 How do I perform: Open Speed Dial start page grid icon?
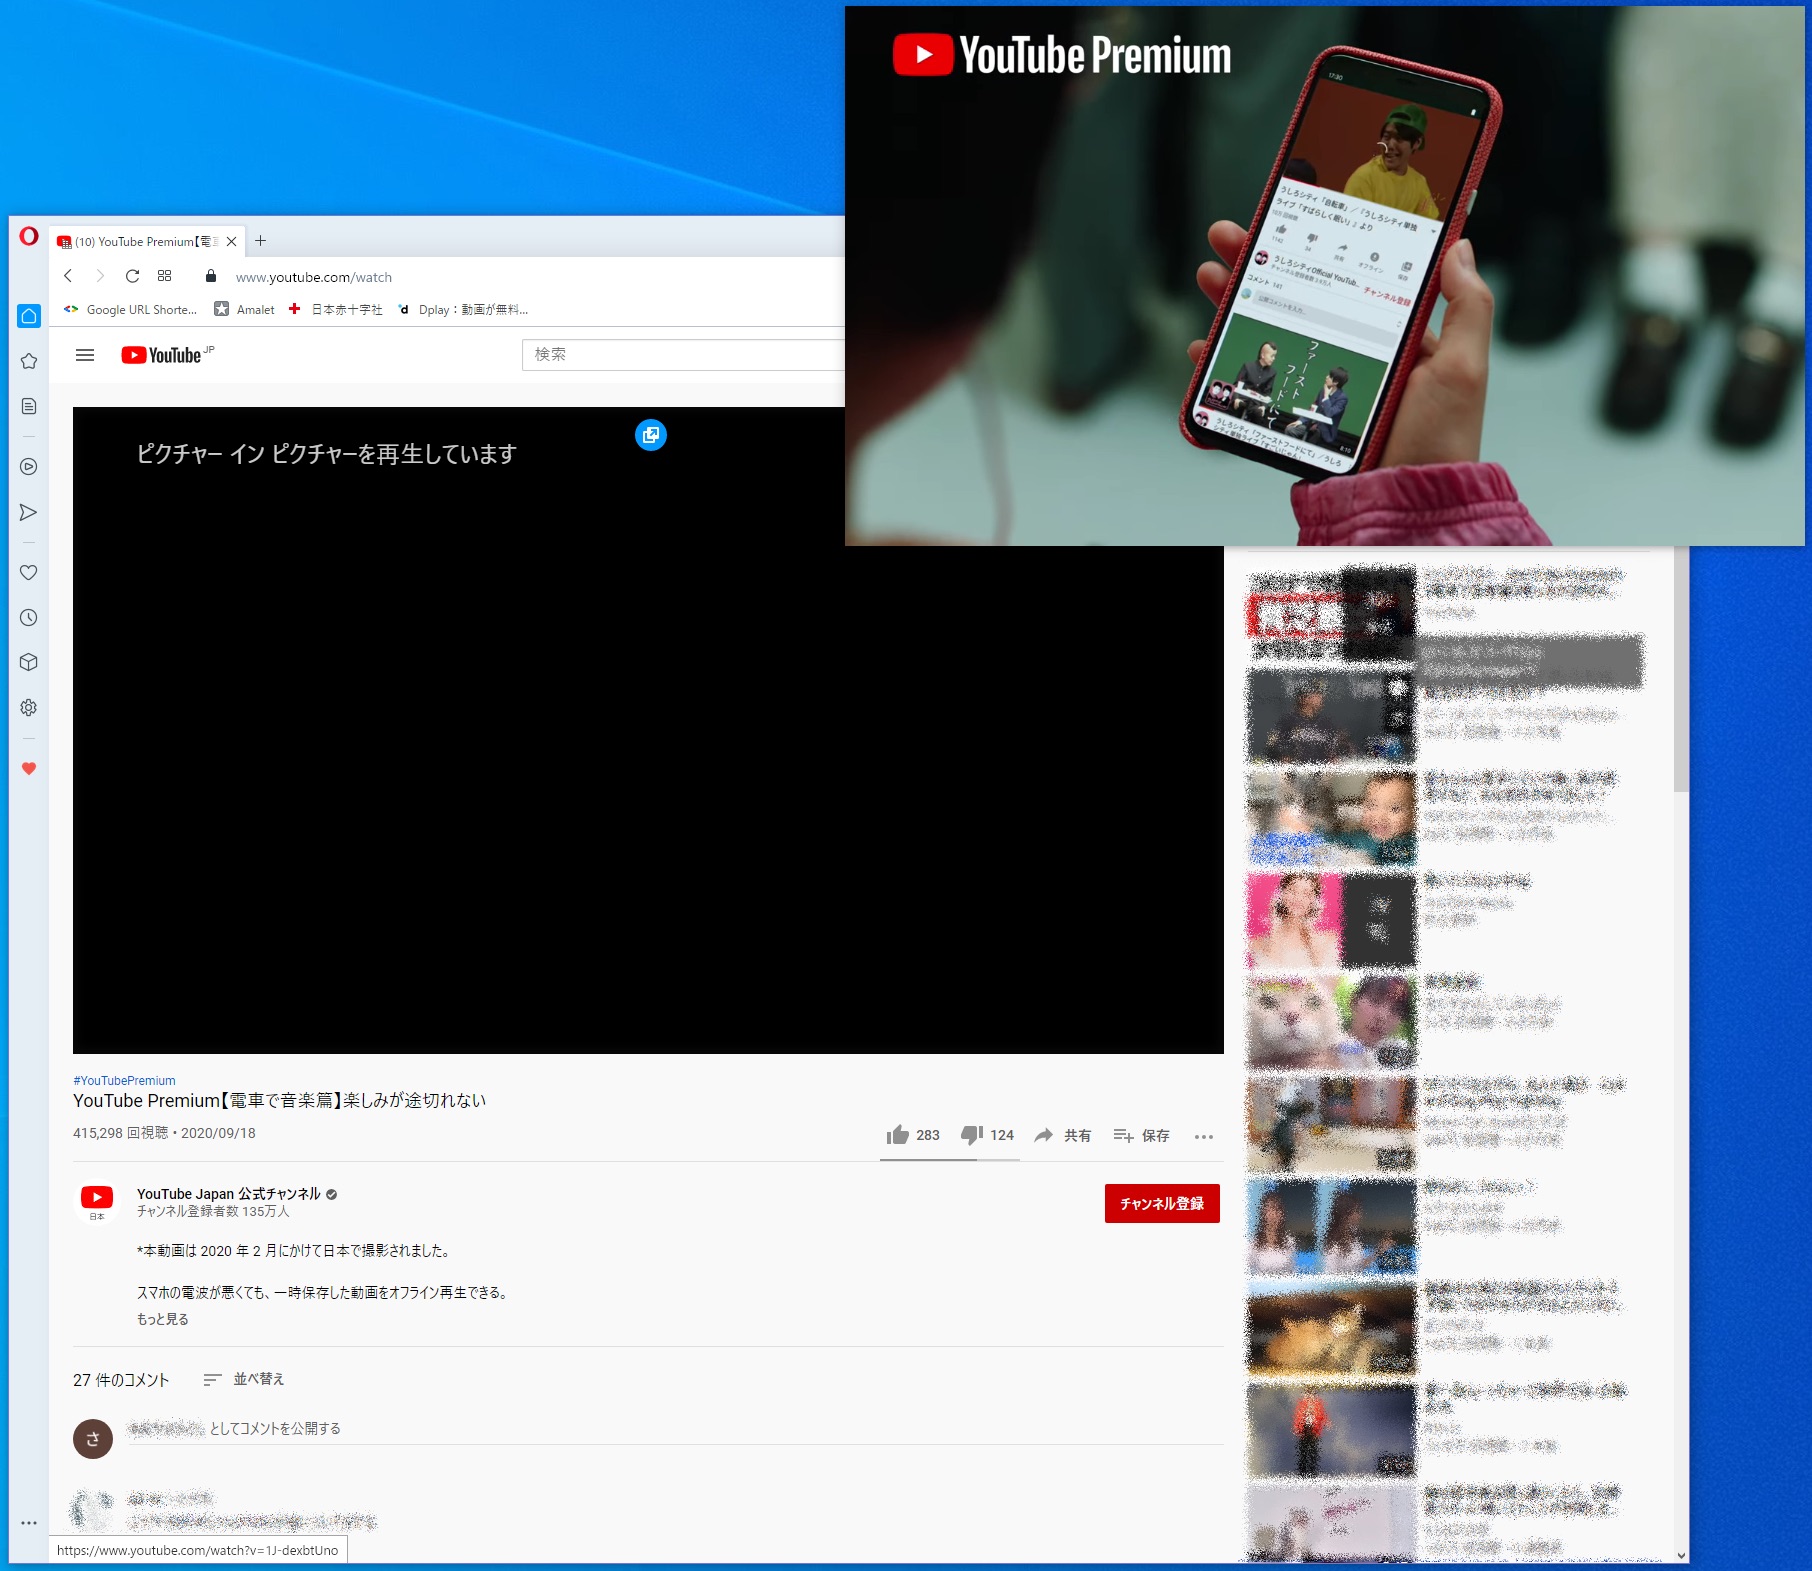(165, 276)
